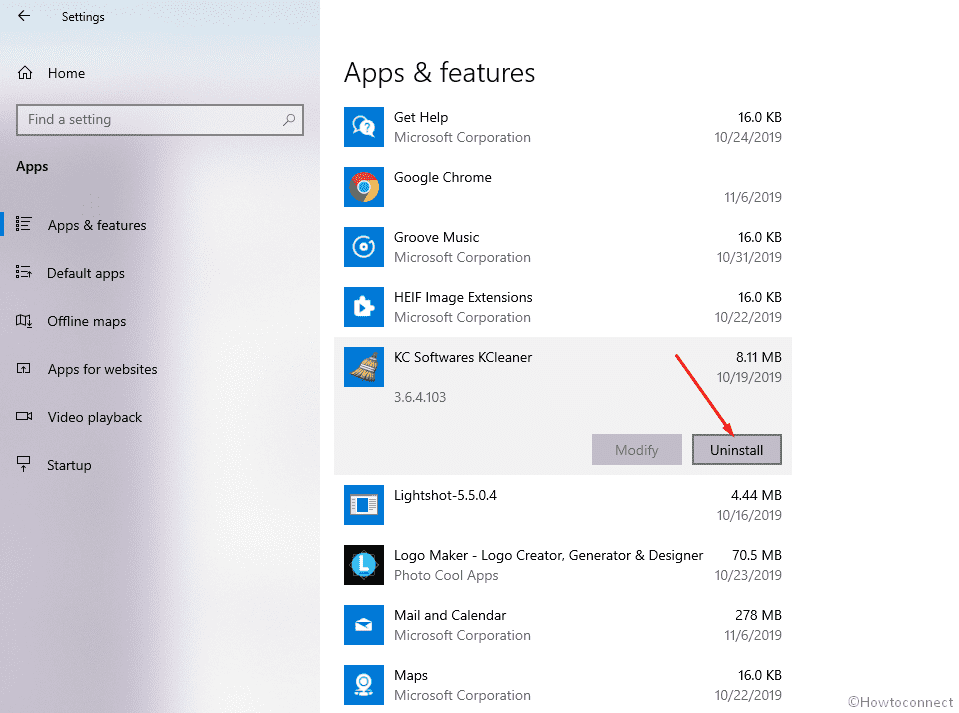This screenshot has height=713, width=959.
Task: Click the Apps section header in sidebar
Action: [x=32, y=167]
